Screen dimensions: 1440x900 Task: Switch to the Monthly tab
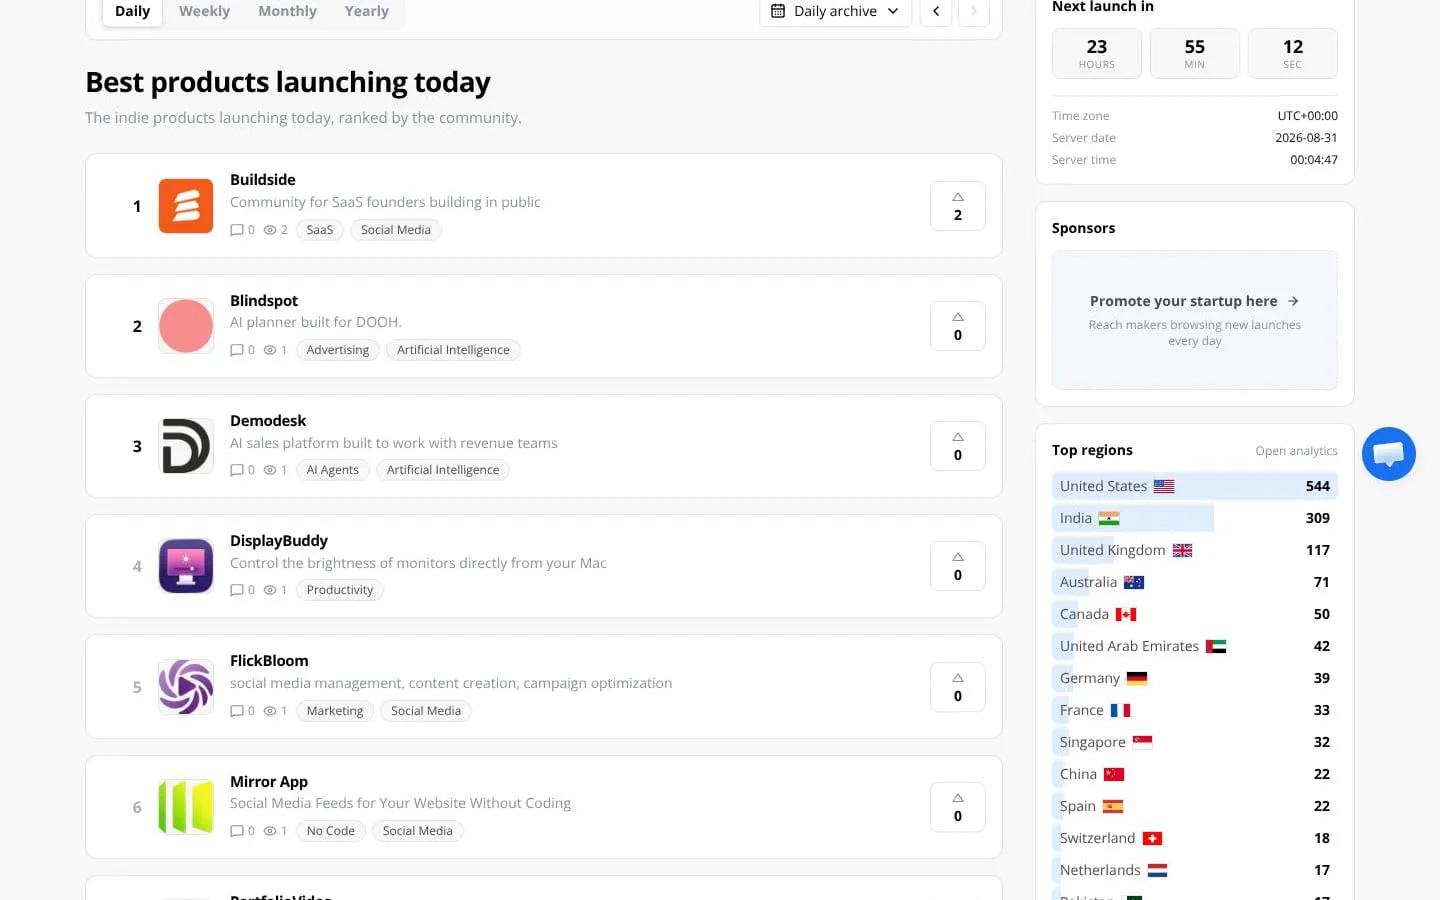(x=287, y=11)
